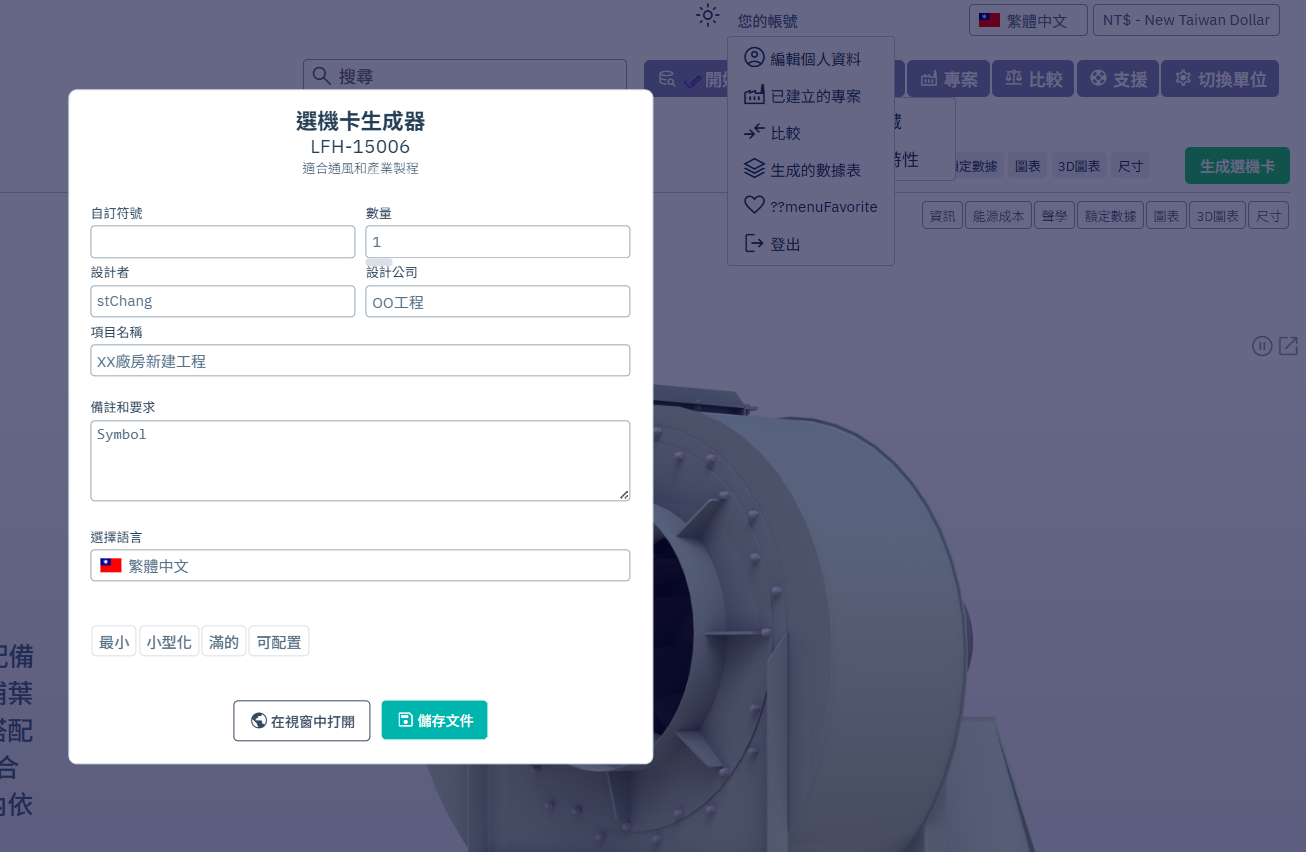Select the 滿的 option
The height and width of the screenshot is (852, 1306).
tap(224, 642)
